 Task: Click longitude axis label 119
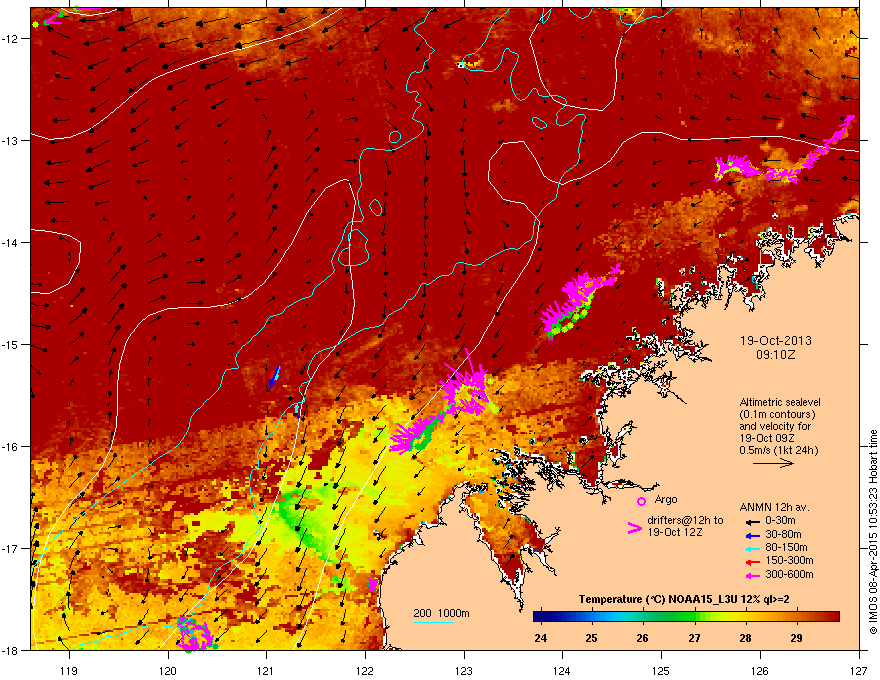[69, 670]
